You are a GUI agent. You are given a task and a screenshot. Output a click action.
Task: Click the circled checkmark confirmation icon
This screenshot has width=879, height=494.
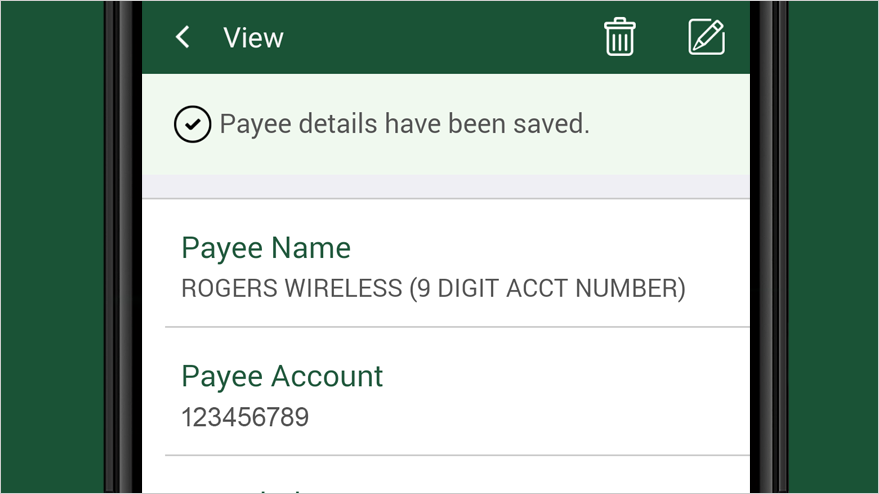[192, 124]
